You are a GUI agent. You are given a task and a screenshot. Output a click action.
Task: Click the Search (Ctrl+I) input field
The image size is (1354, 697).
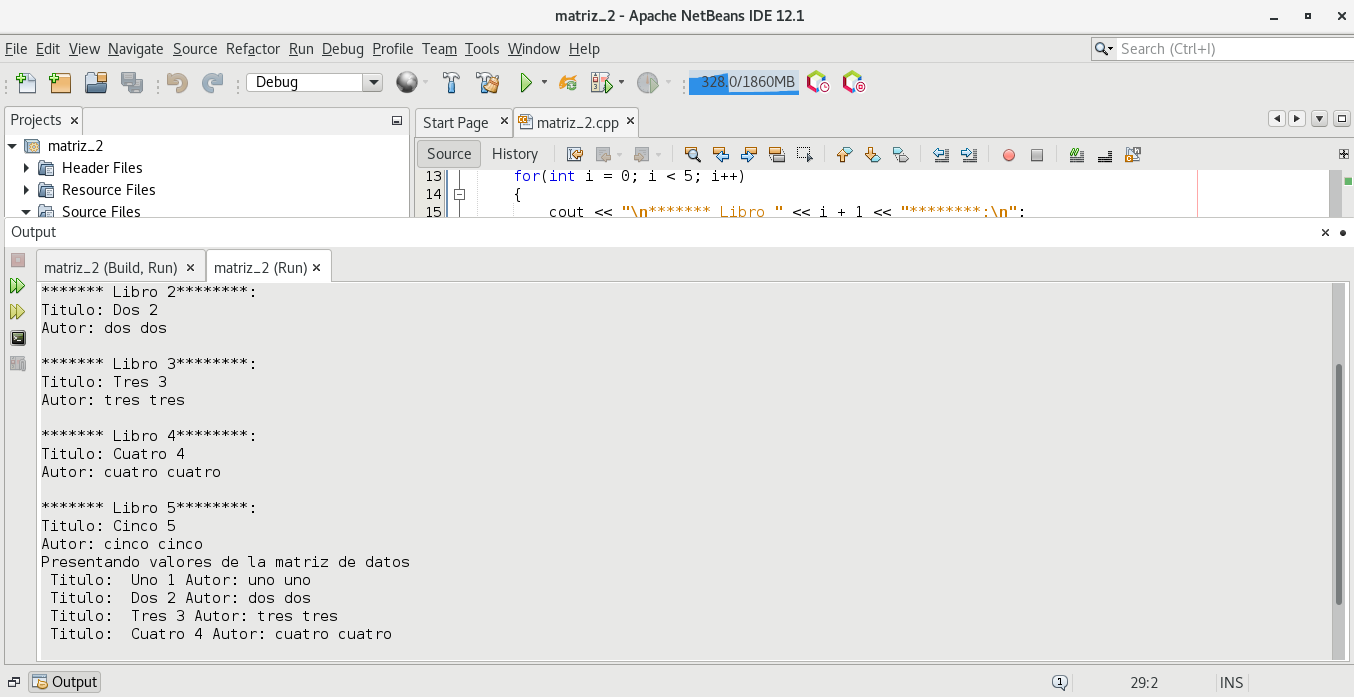pyautogui.click(x=1229, y=49)
